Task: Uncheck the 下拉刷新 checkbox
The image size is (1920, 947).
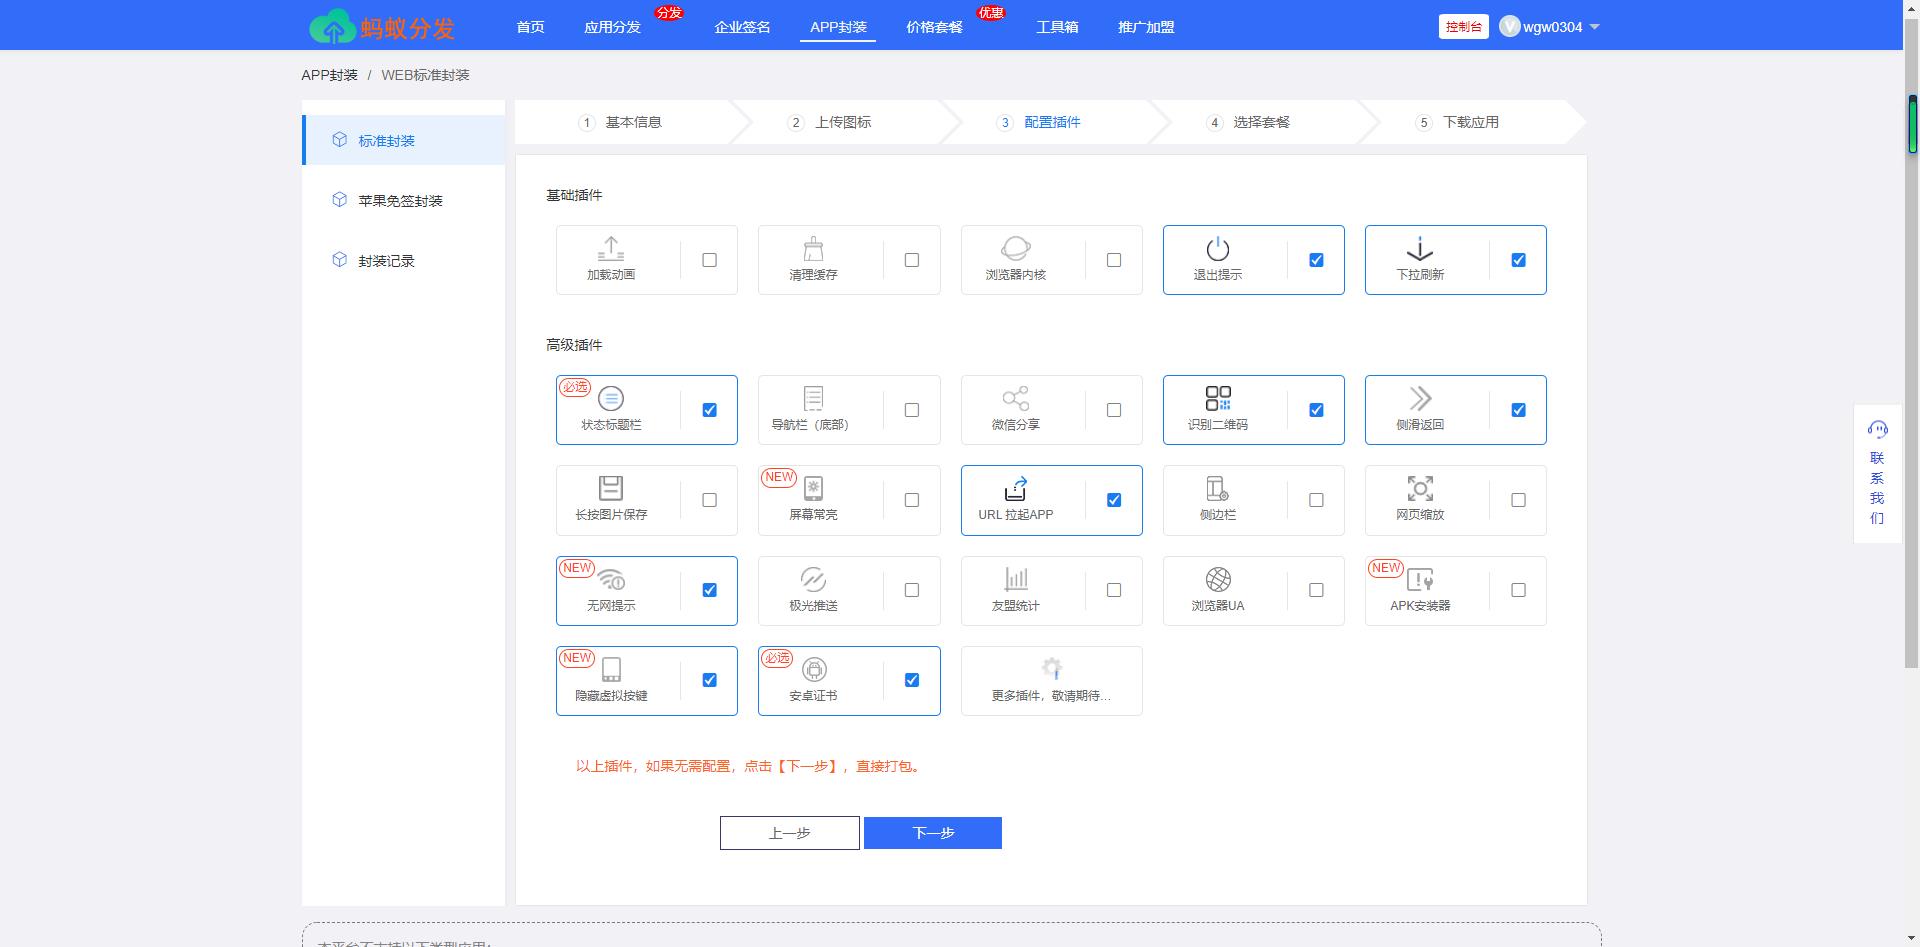Action: tap(1518, 260)
